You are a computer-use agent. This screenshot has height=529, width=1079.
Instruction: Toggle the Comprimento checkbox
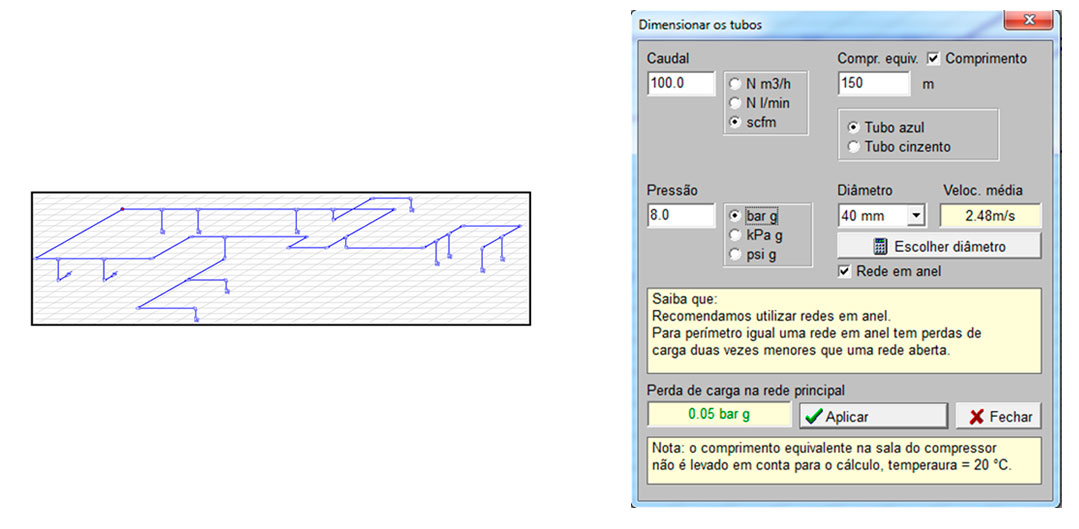tap(934, 59)
